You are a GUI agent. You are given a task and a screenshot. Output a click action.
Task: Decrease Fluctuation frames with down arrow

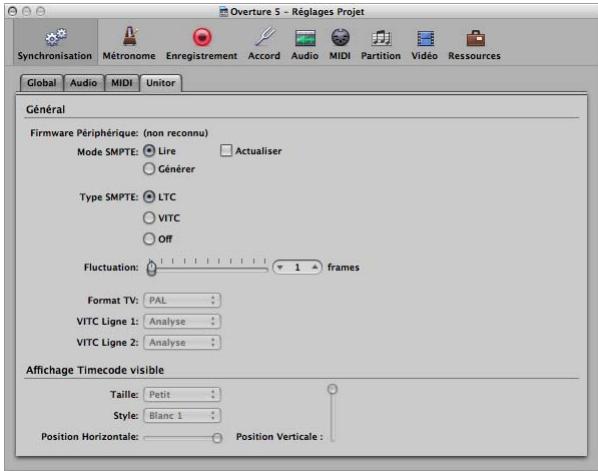point(280,267)
